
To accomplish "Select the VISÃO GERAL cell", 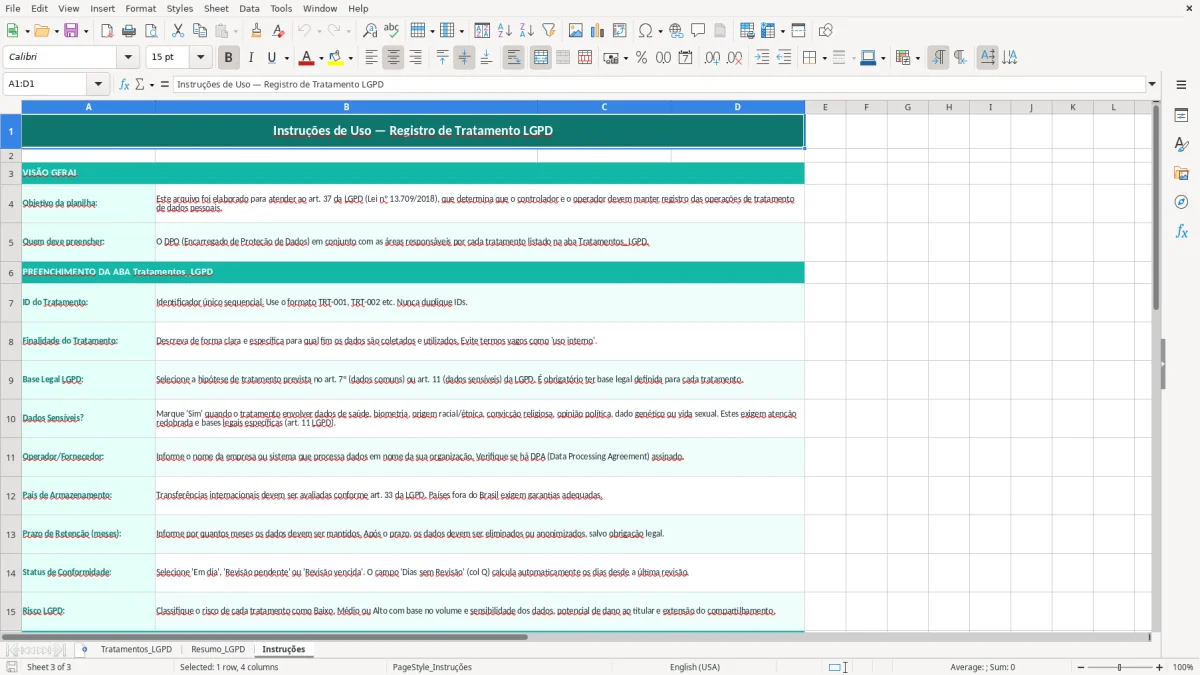I will 413,173.
